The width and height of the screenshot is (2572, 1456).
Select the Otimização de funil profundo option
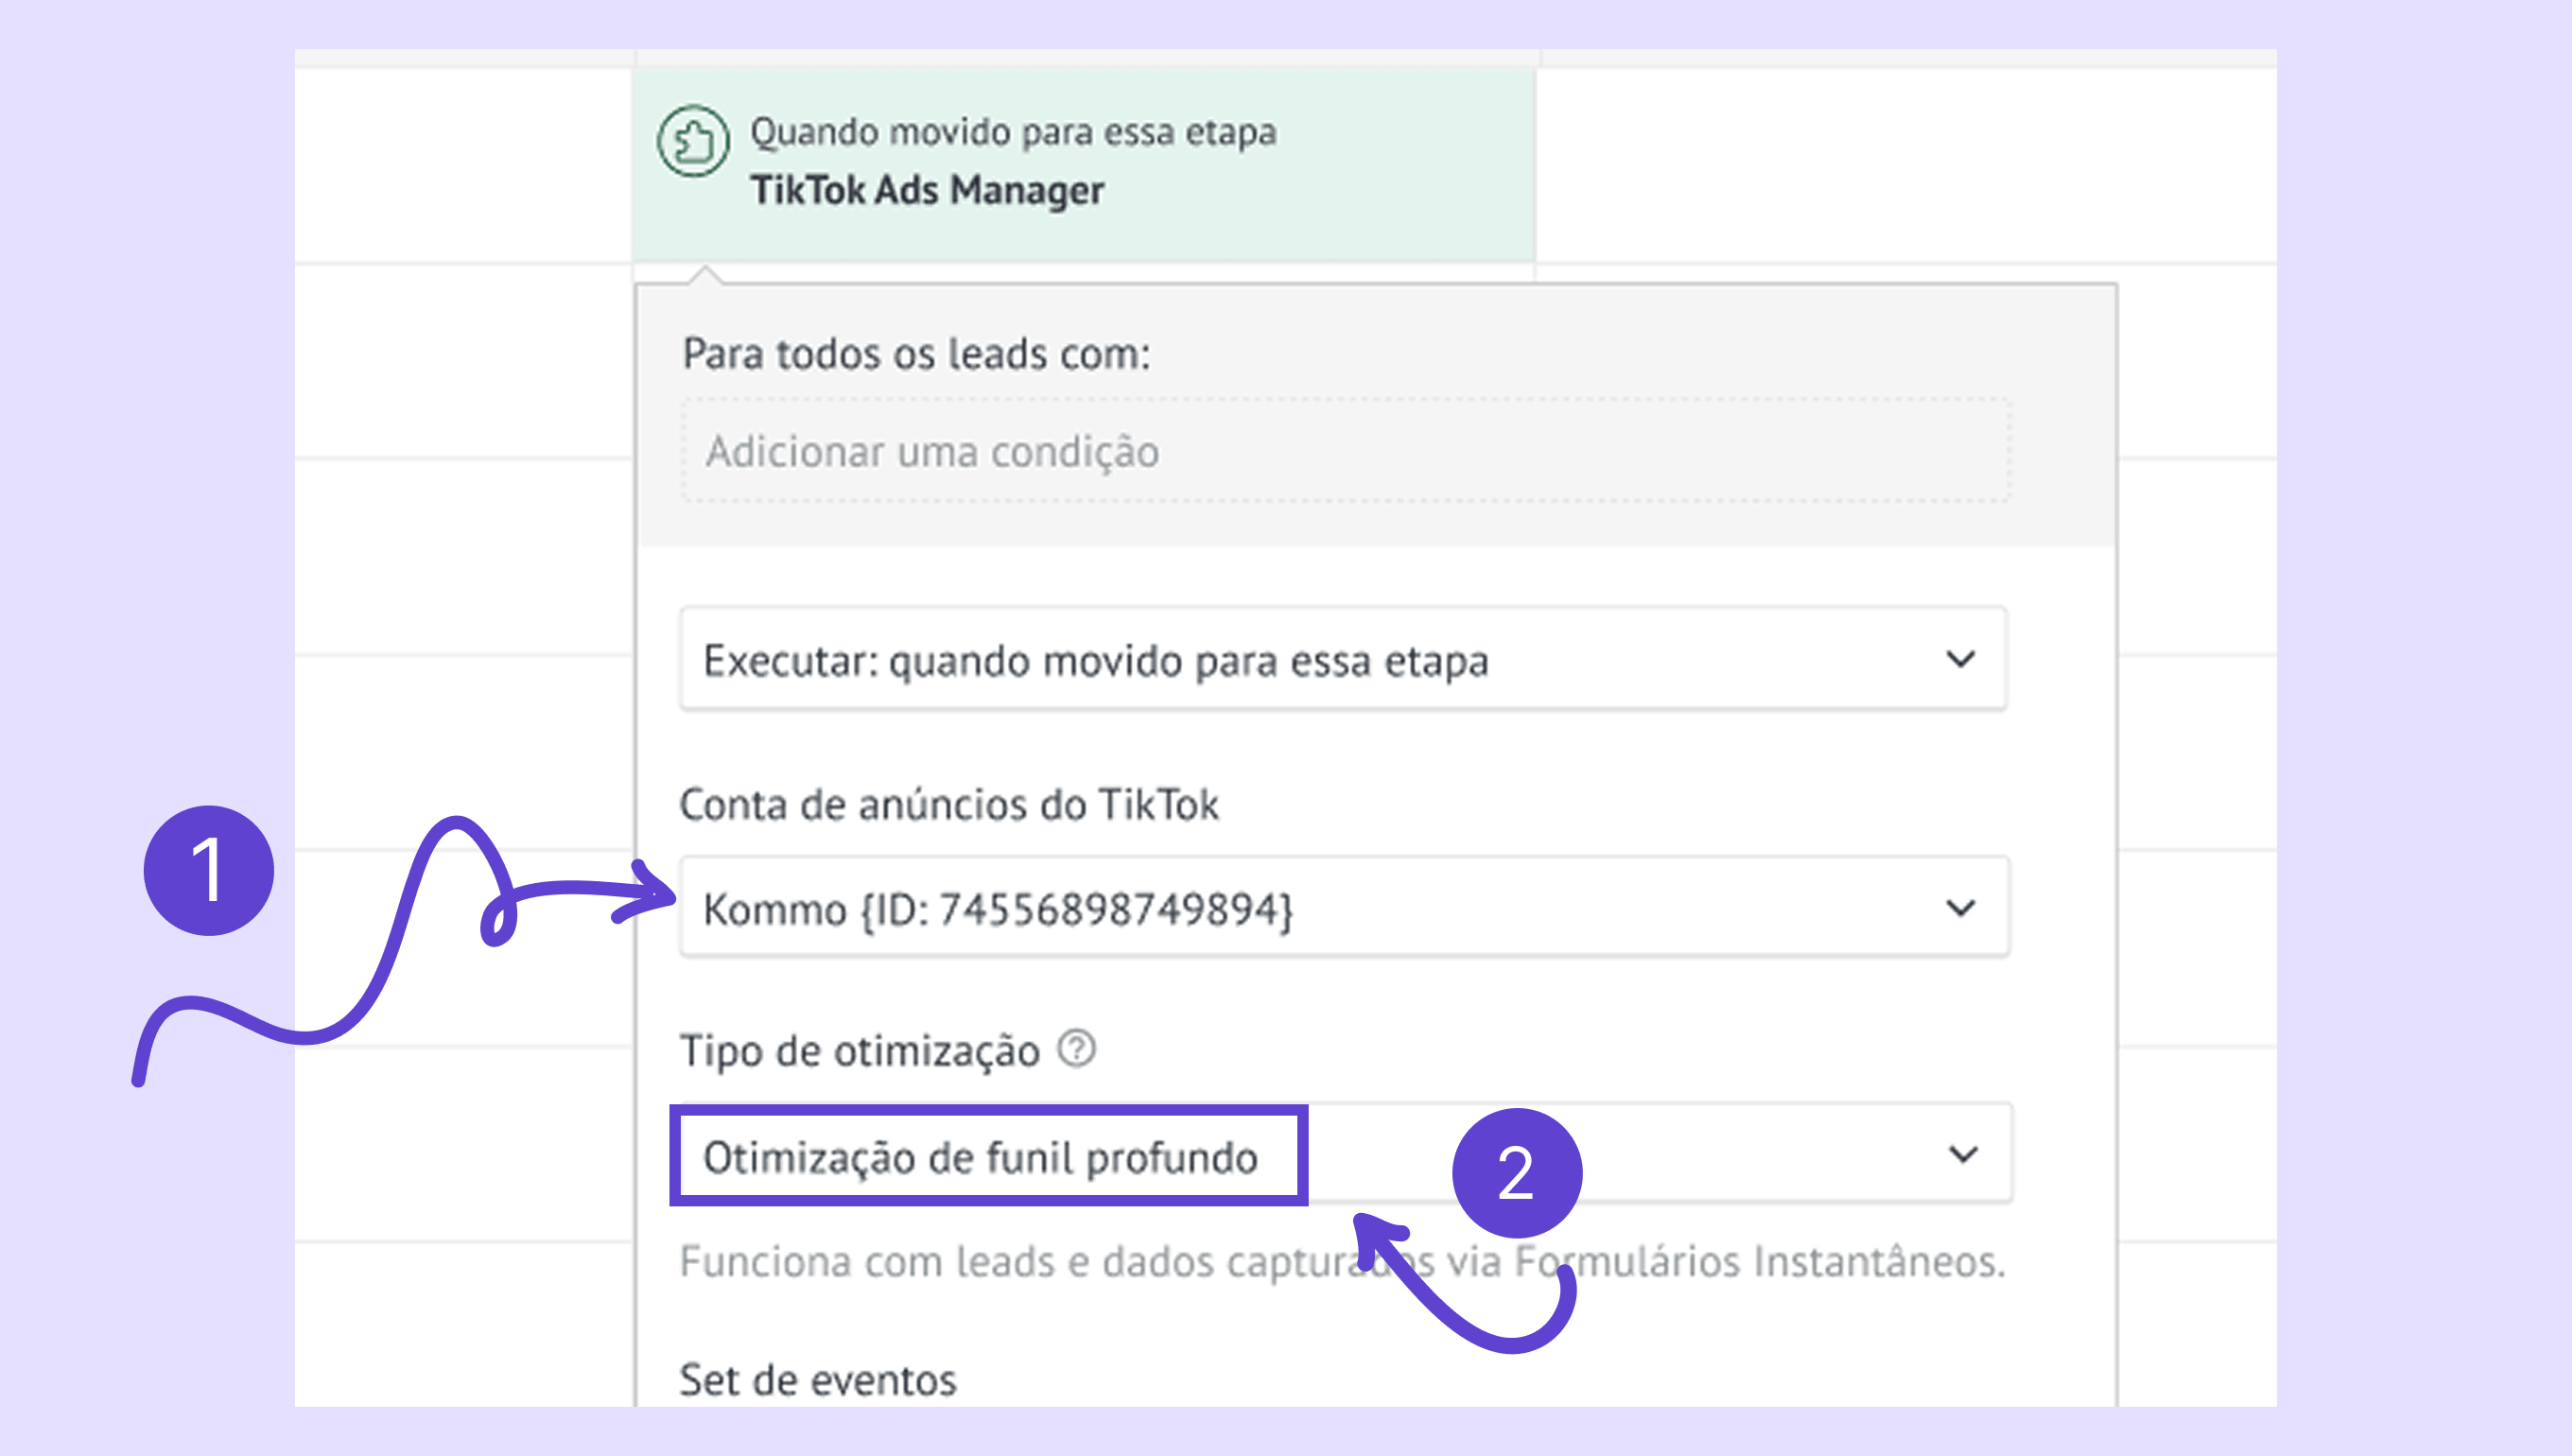point(981,1157)
